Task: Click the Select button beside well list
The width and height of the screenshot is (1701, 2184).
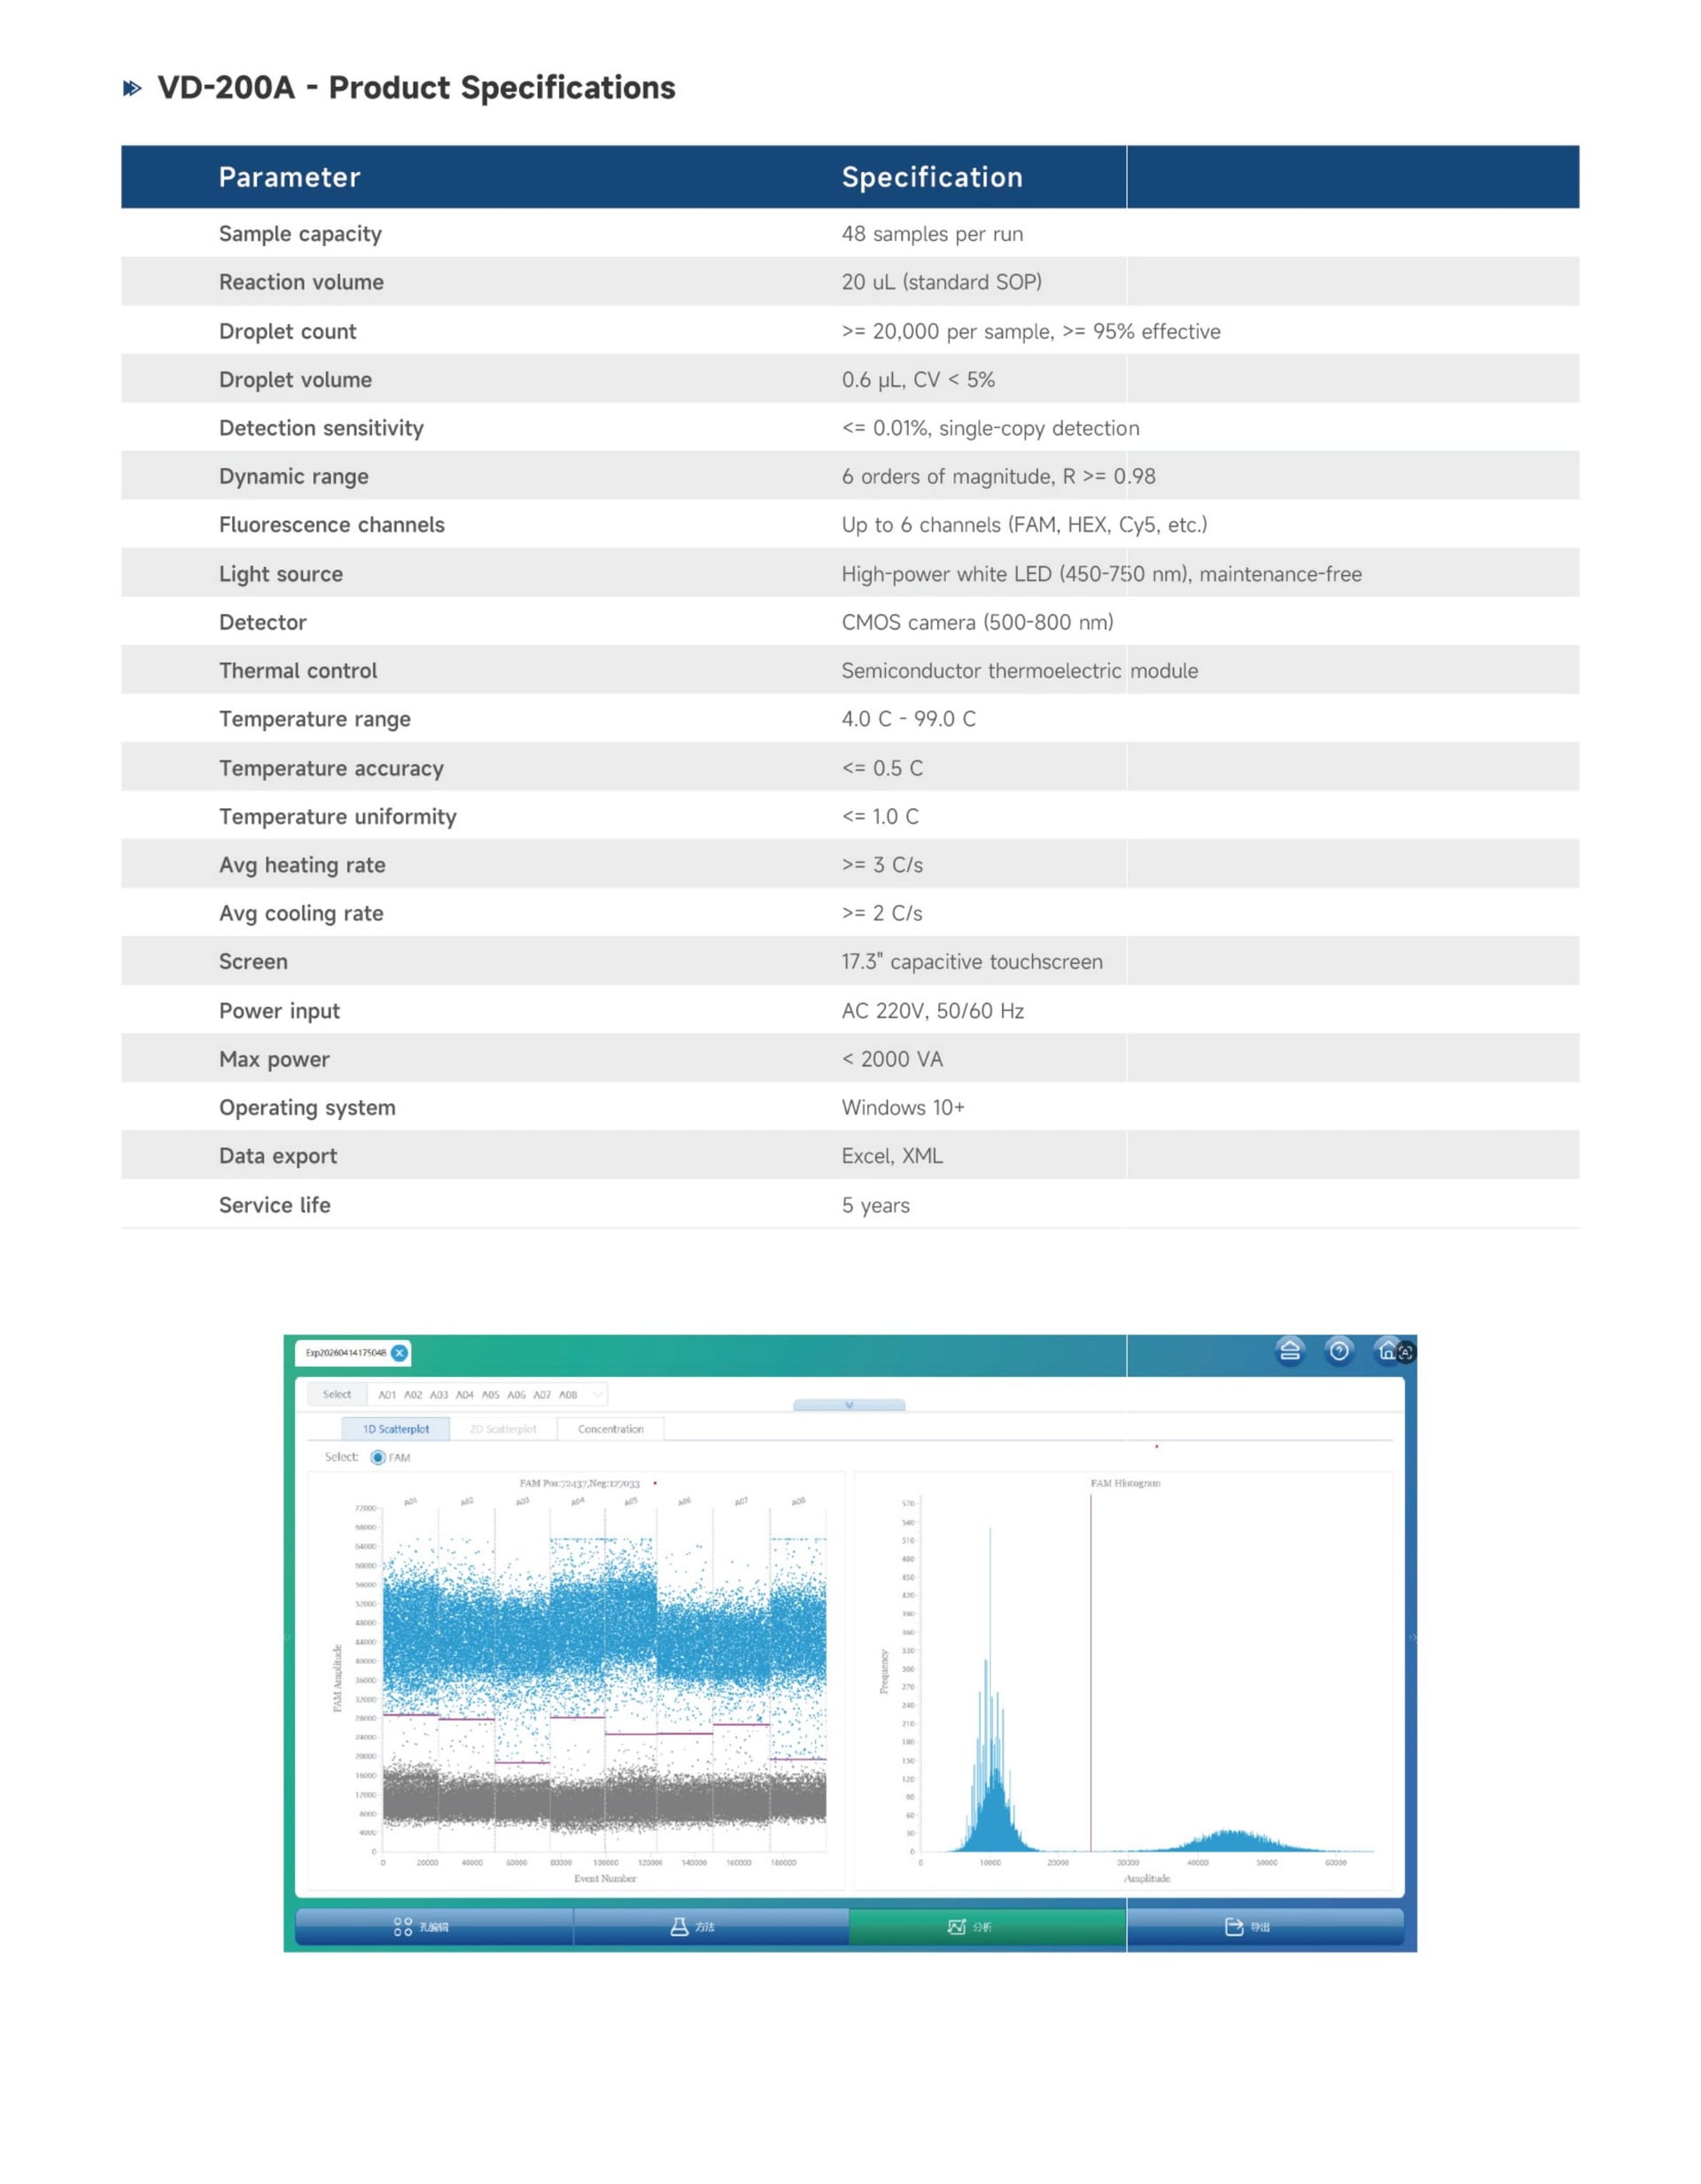Action: (x=337, y=1394)
